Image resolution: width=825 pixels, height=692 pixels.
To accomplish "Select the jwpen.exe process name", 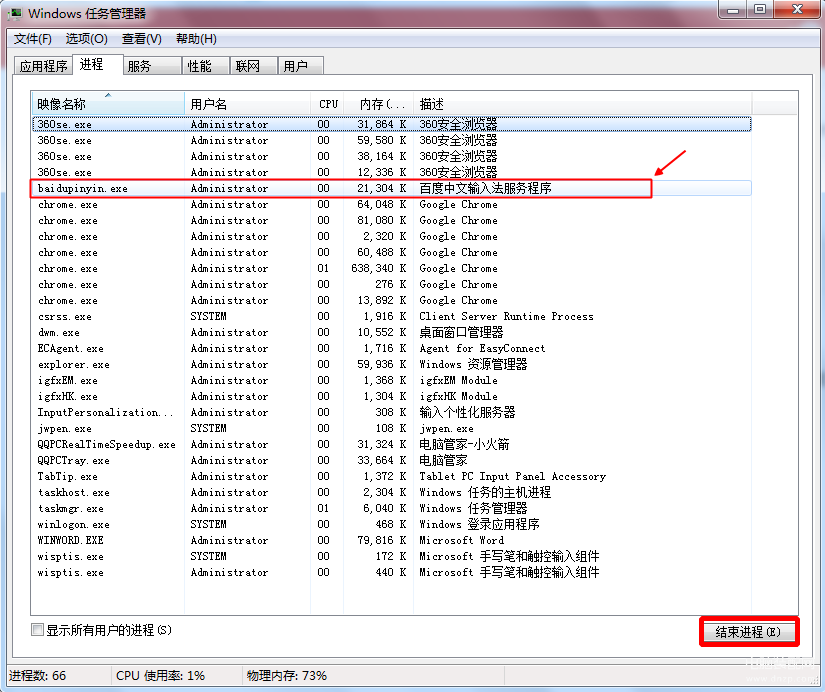I will pyautogui.click(x=64, y=428).
